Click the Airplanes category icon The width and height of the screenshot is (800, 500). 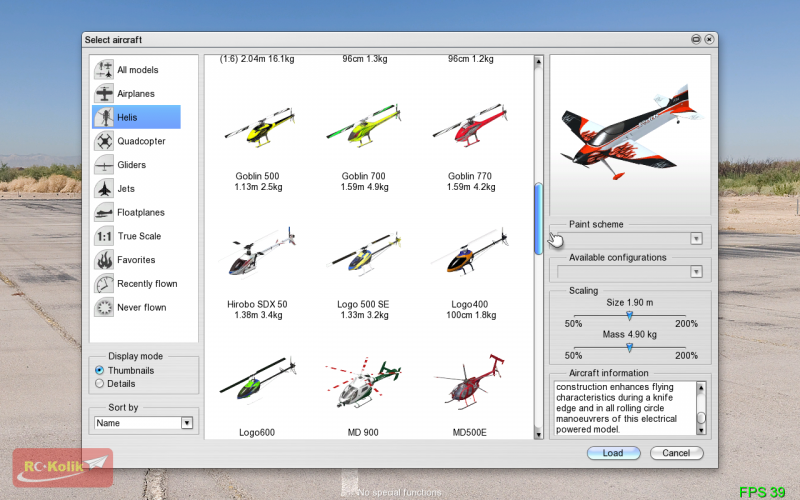tap(104, 93)
